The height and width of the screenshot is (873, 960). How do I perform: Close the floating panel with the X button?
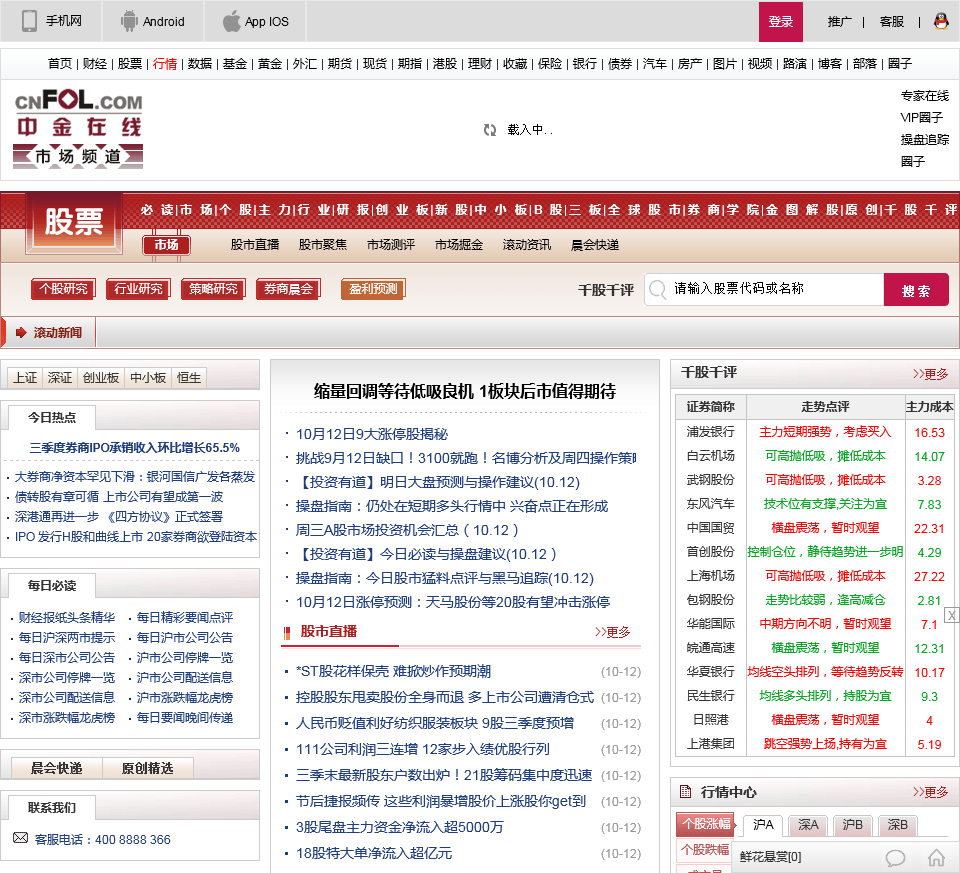[952, 615]
